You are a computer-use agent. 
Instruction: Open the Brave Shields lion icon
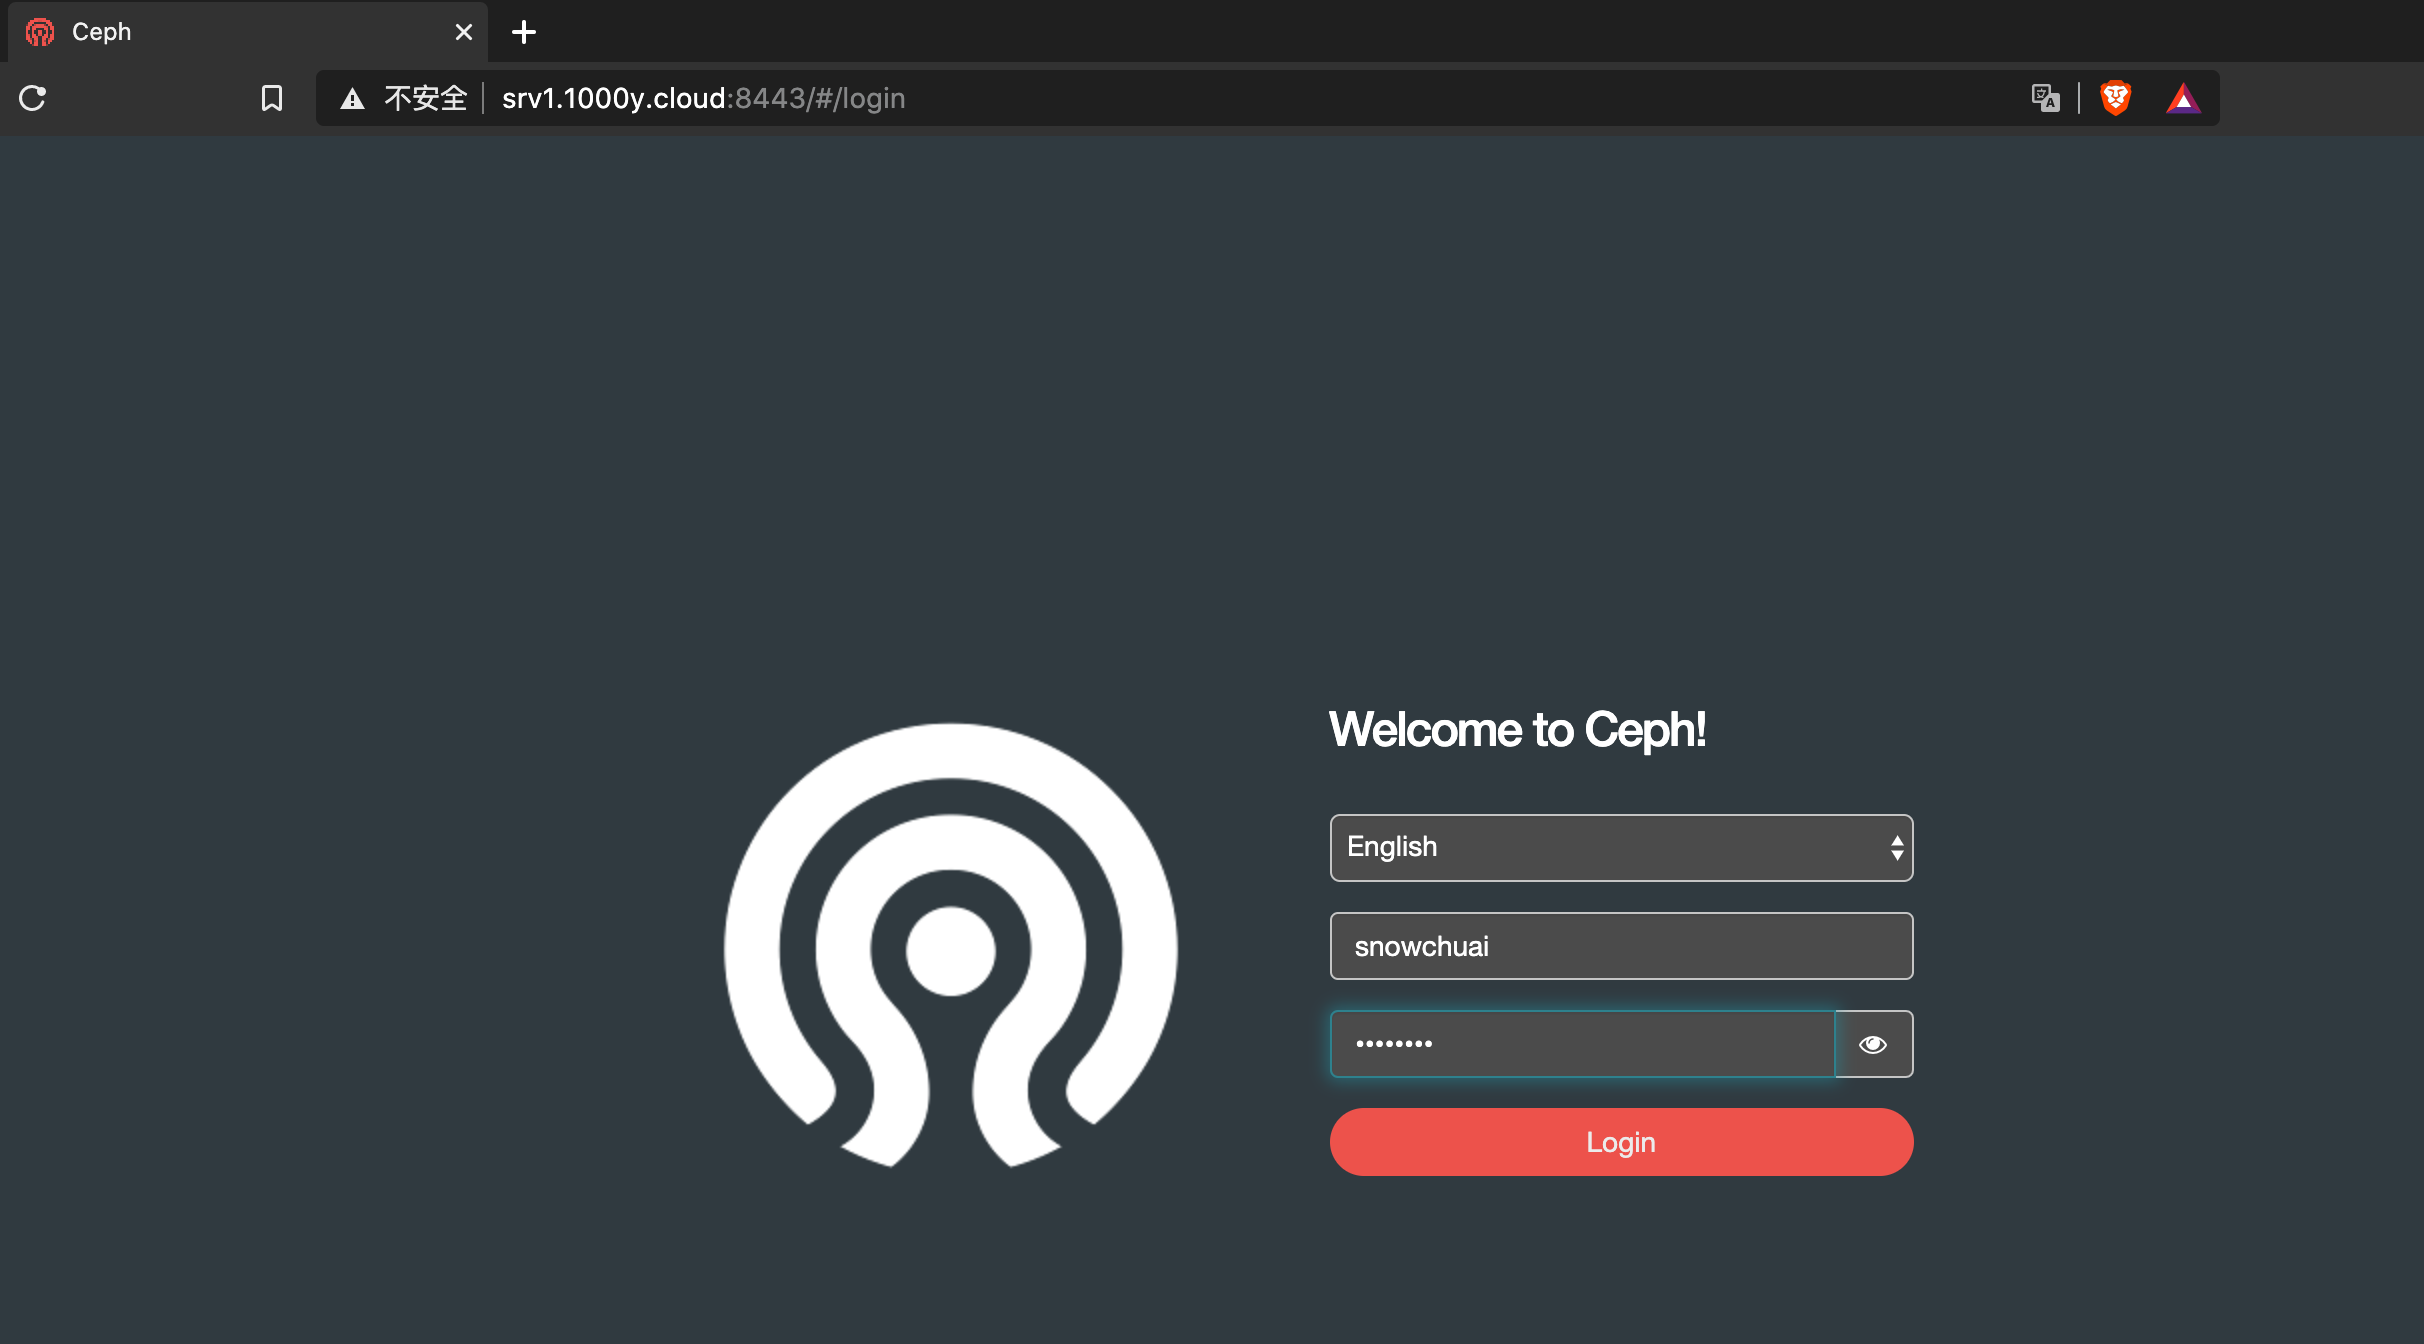coord(2115,98)
